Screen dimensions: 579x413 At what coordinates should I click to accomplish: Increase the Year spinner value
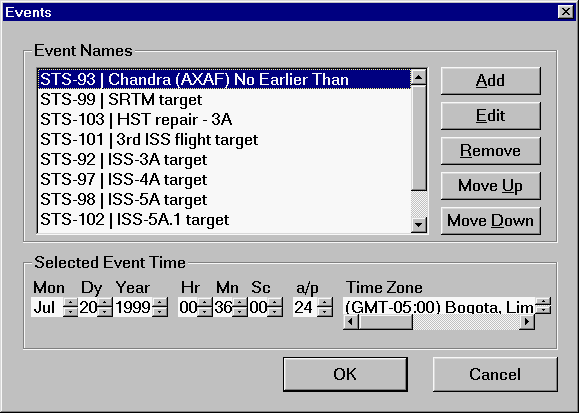[160, 303]
